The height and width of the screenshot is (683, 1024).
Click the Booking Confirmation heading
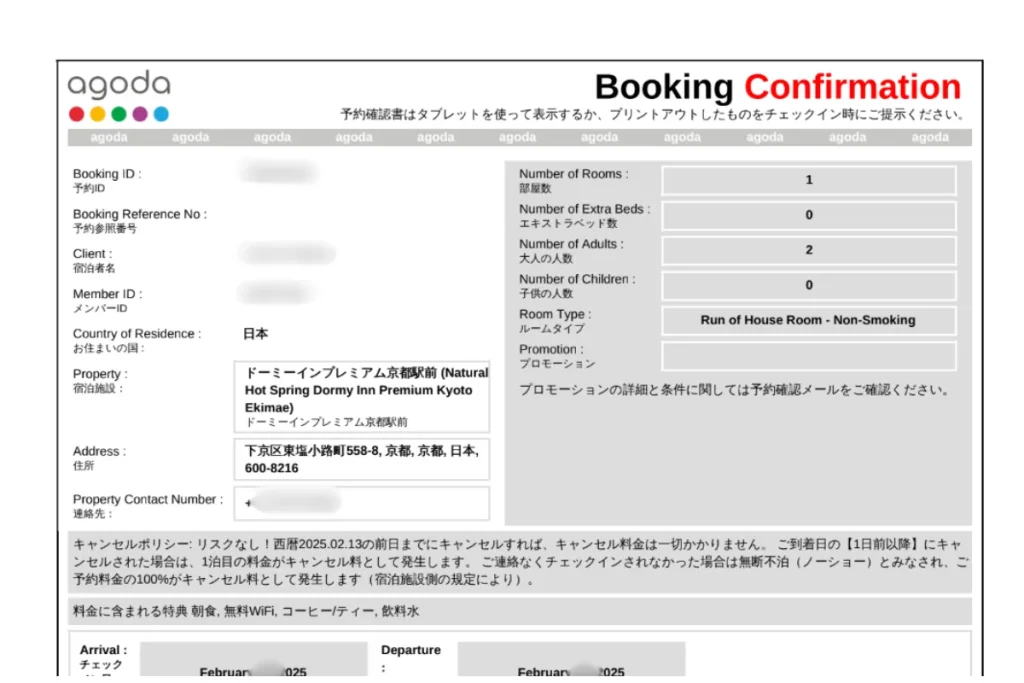pos(777,87)
